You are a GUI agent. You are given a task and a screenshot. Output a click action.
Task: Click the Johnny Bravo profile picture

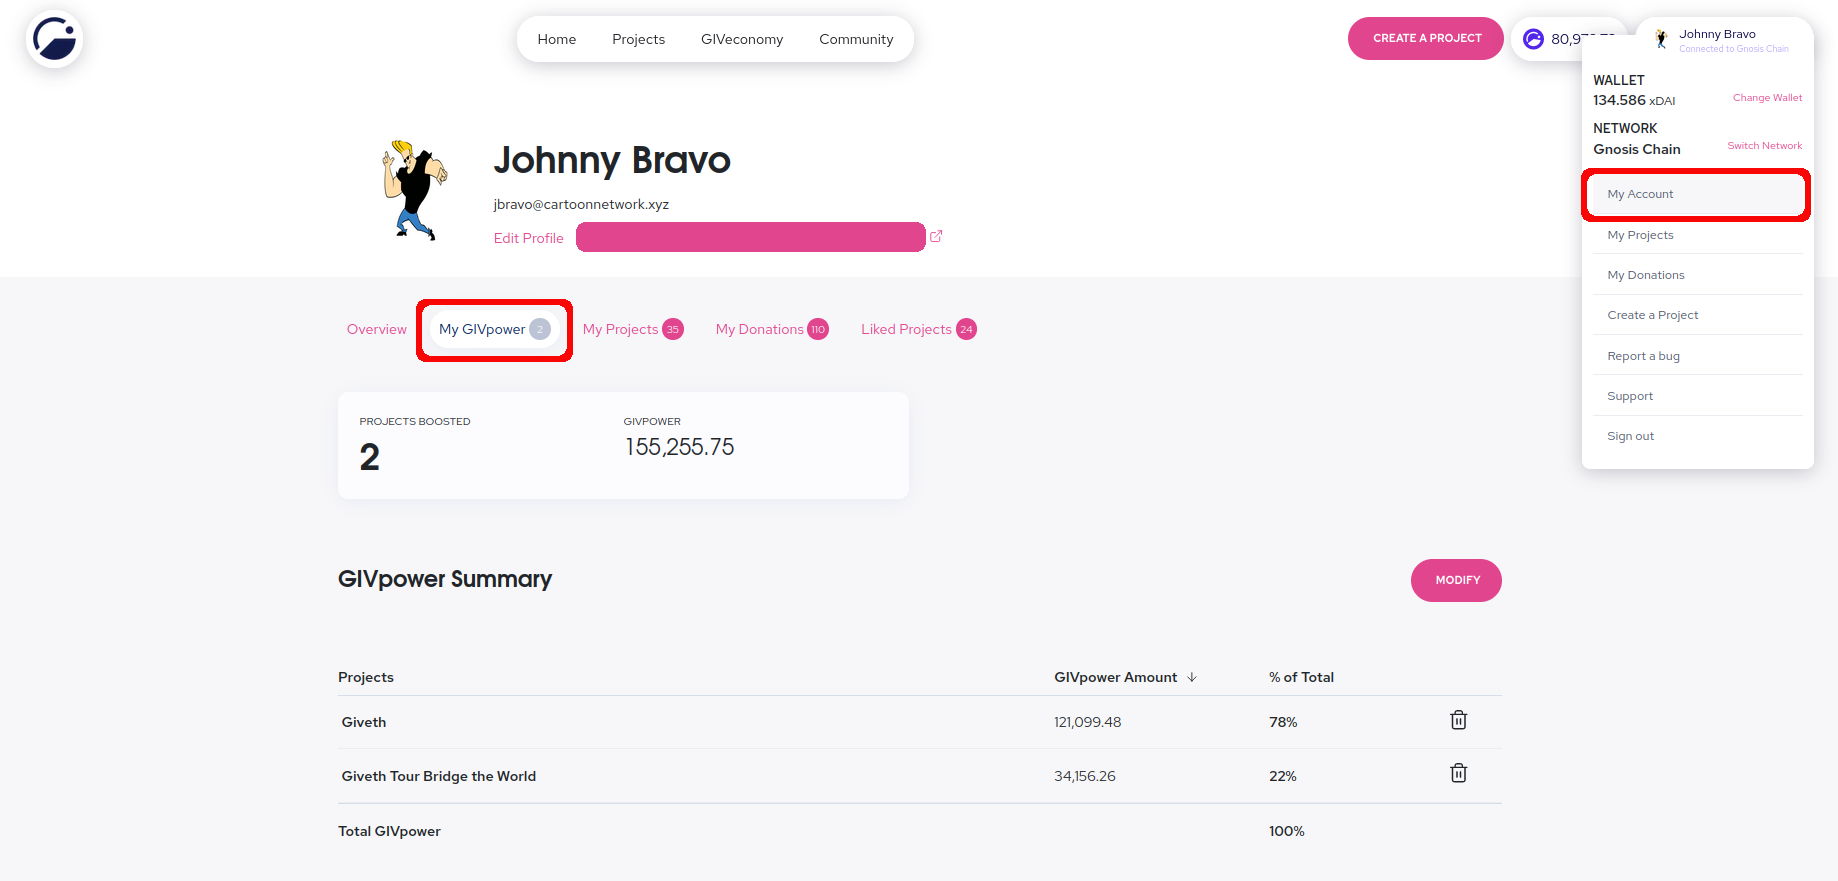click(x=415, y=189)
